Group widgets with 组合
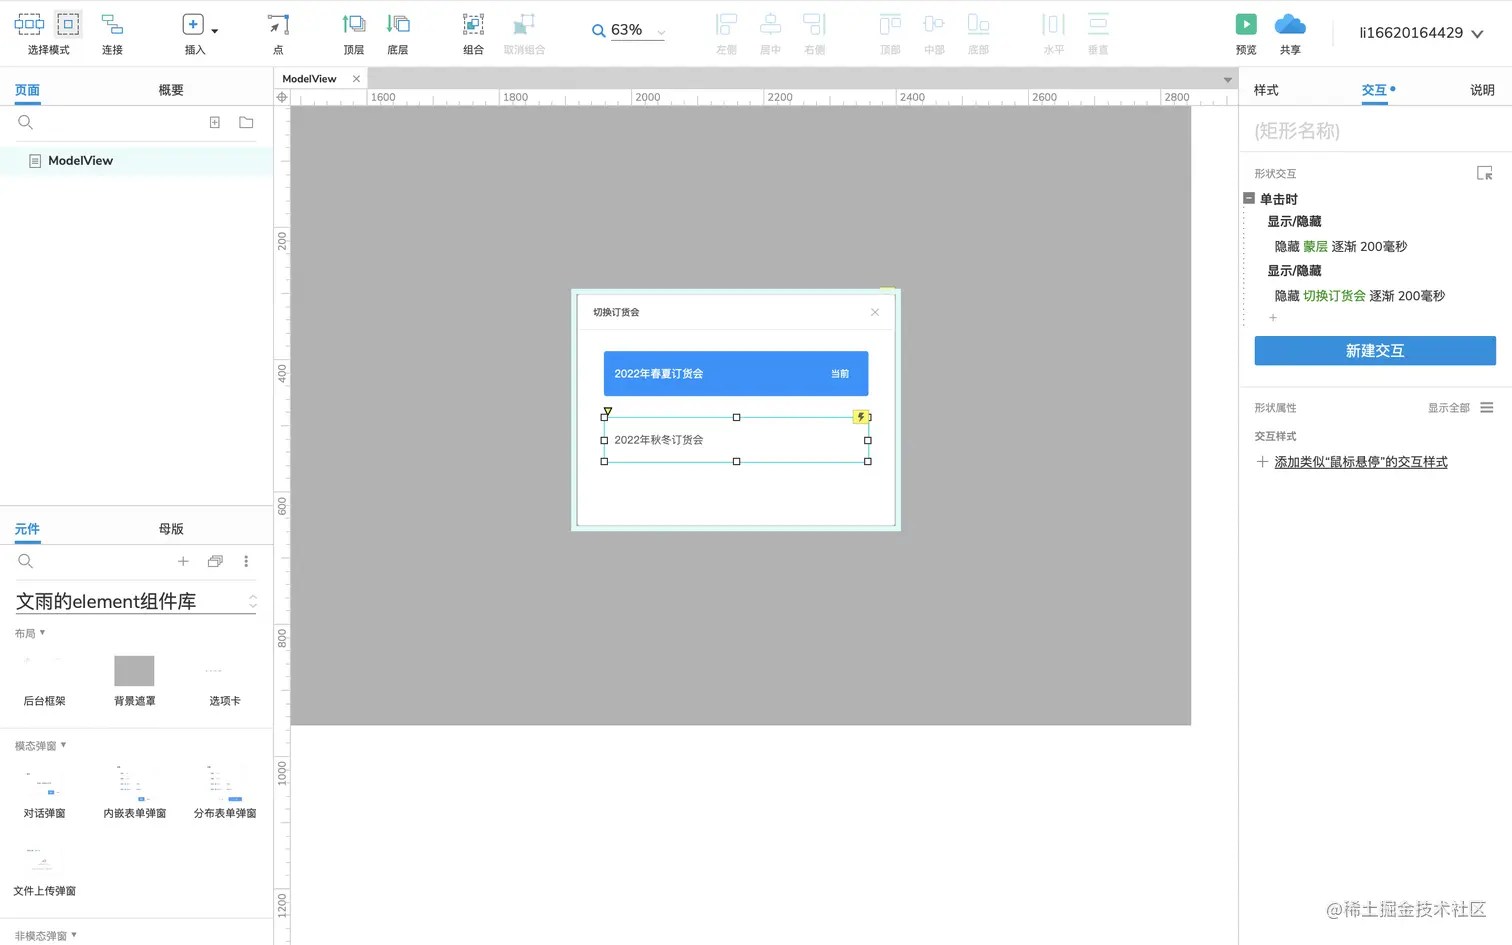Screen dimensions: 1512x945 point(473,32)
